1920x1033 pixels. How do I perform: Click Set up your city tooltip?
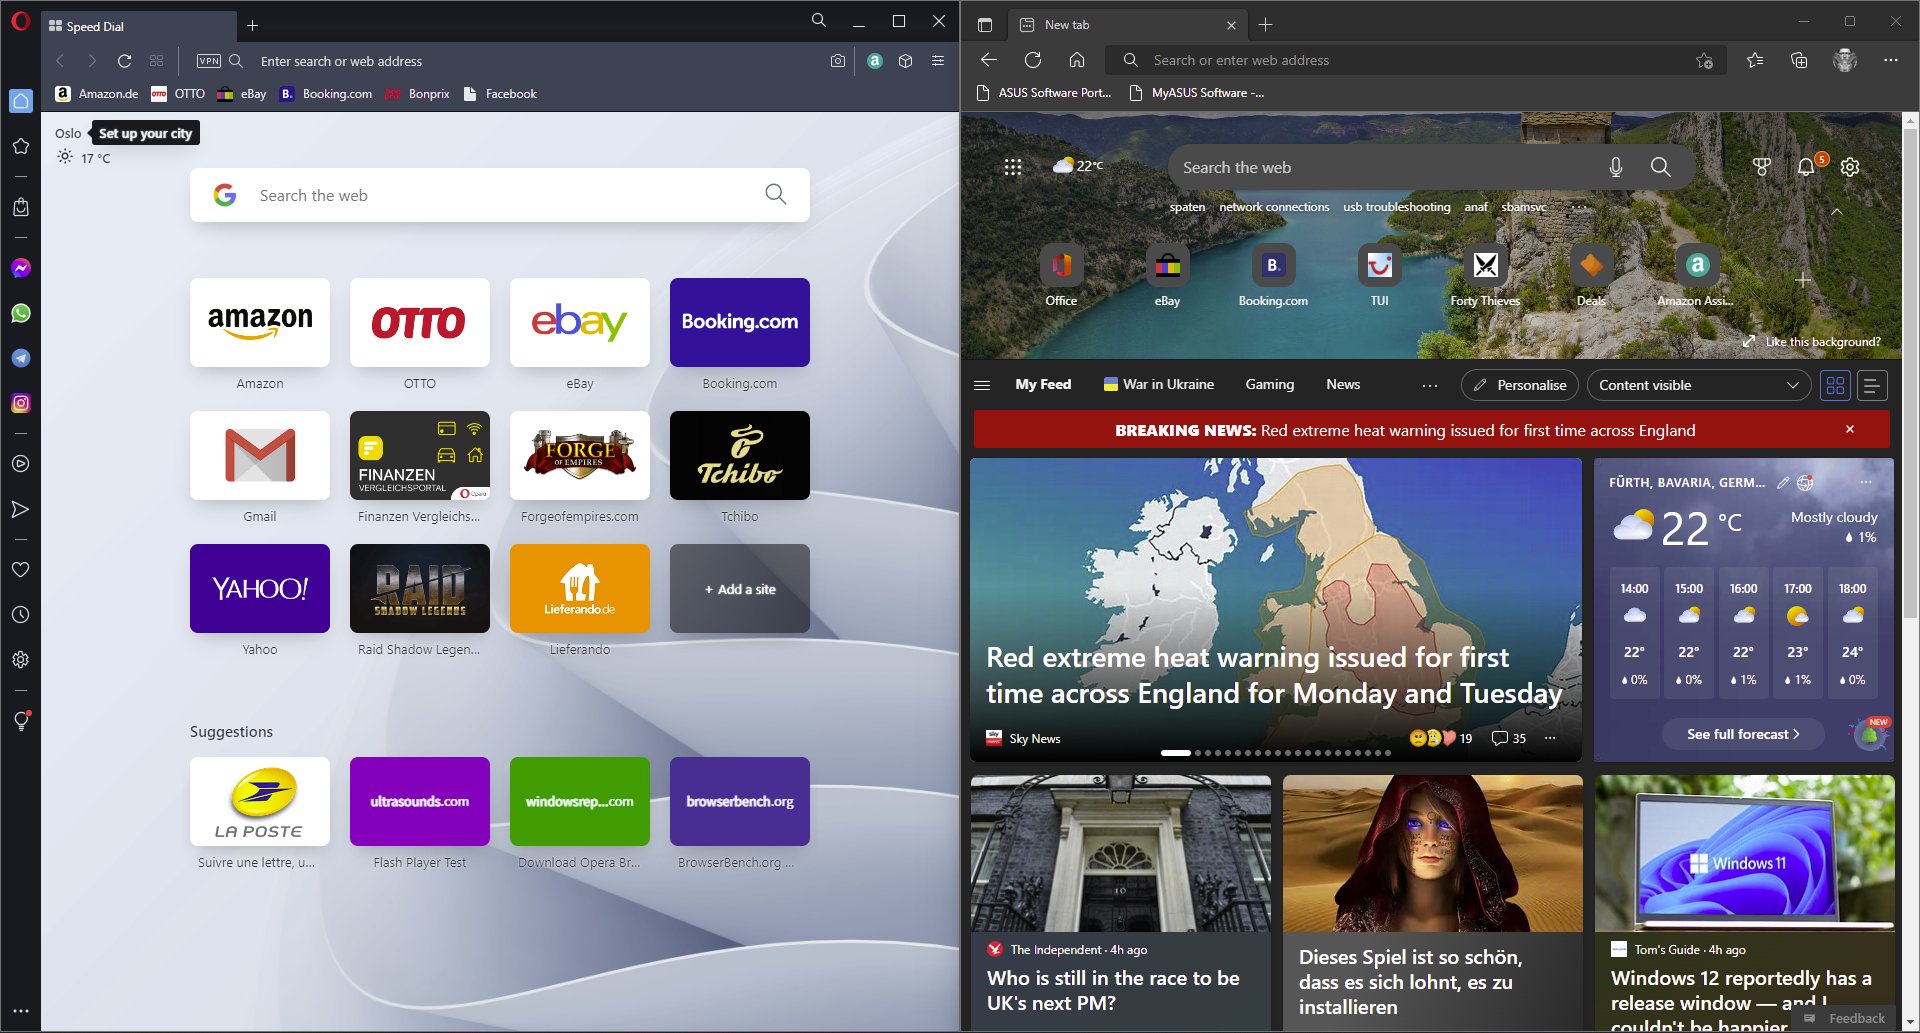click(x=145, y=133)
